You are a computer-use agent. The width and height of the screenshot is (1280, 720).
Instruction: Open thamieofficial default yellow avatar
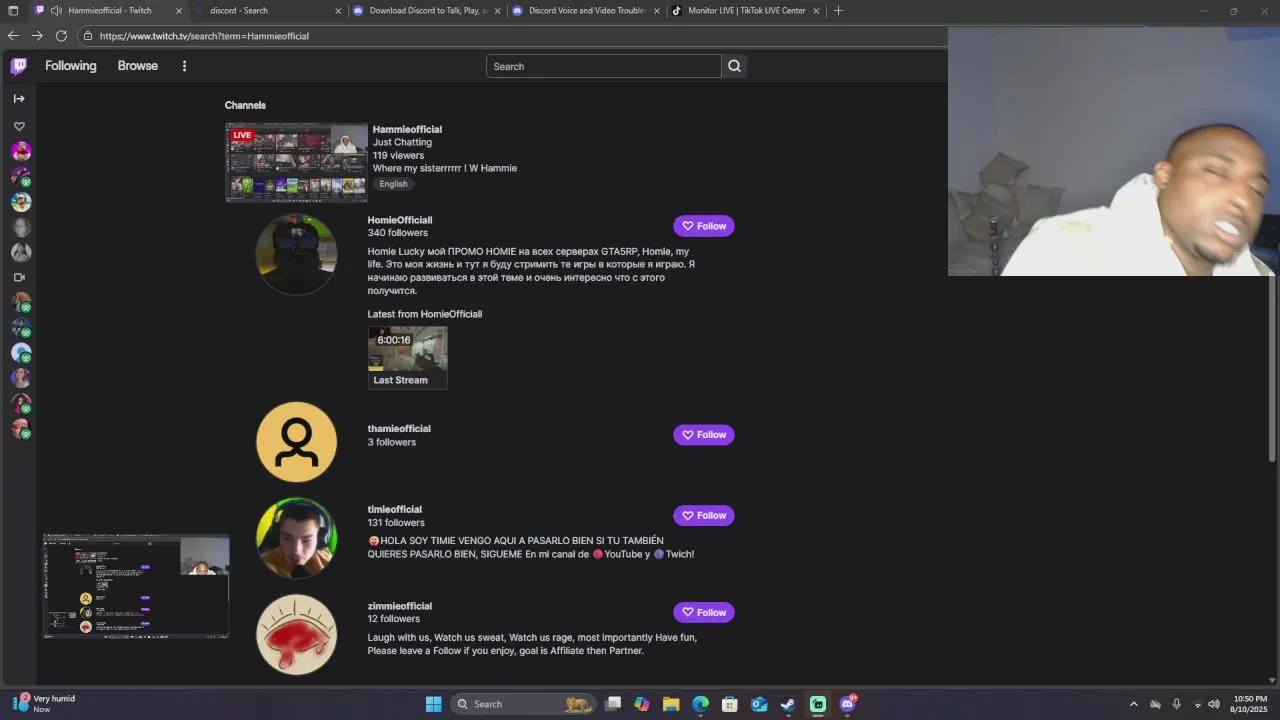tap(296, 442)
